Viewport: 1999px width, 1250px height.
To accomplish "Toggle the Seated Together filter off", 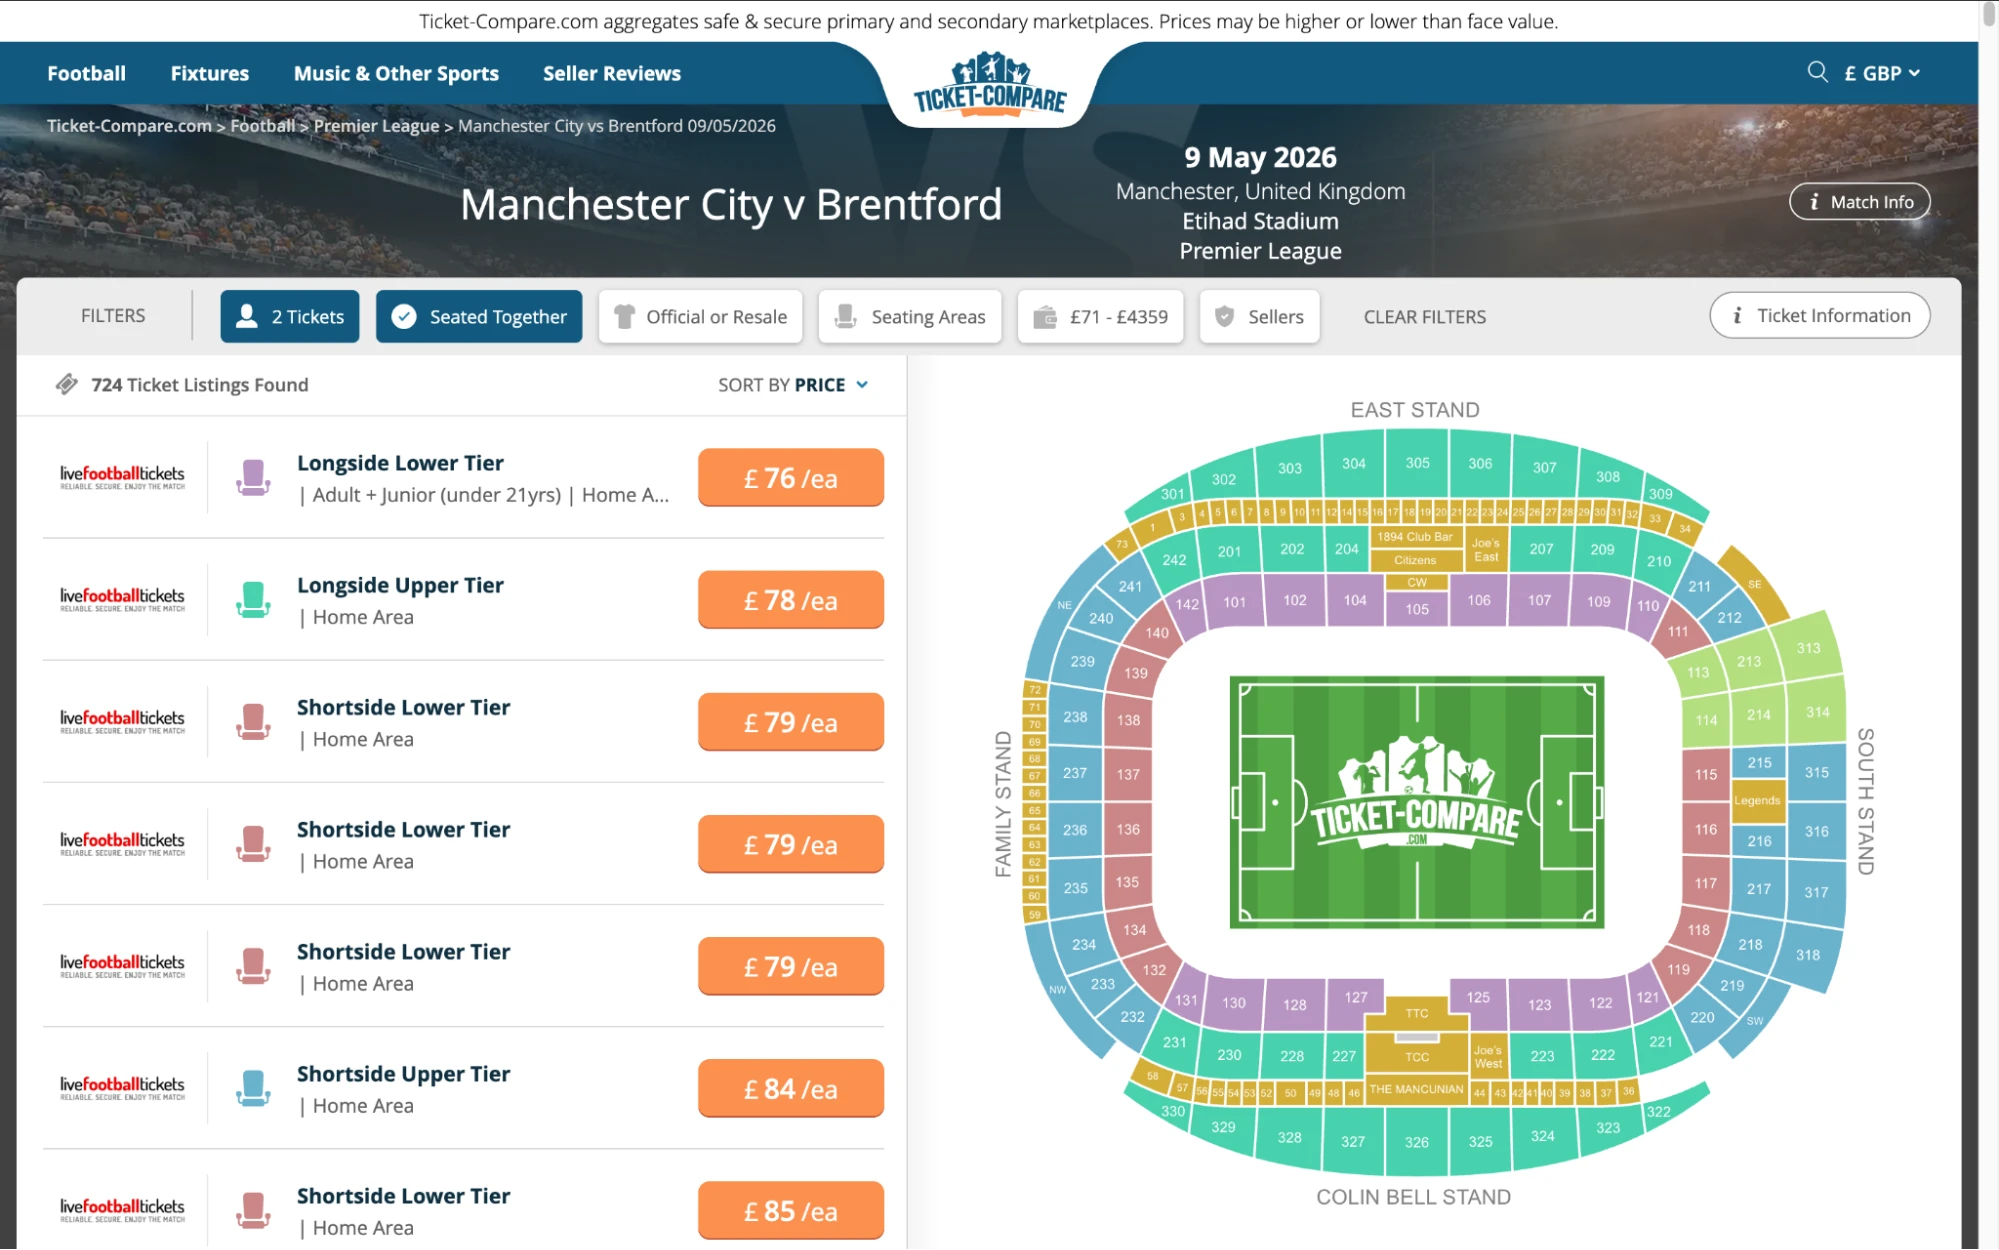I will (479, 316).
